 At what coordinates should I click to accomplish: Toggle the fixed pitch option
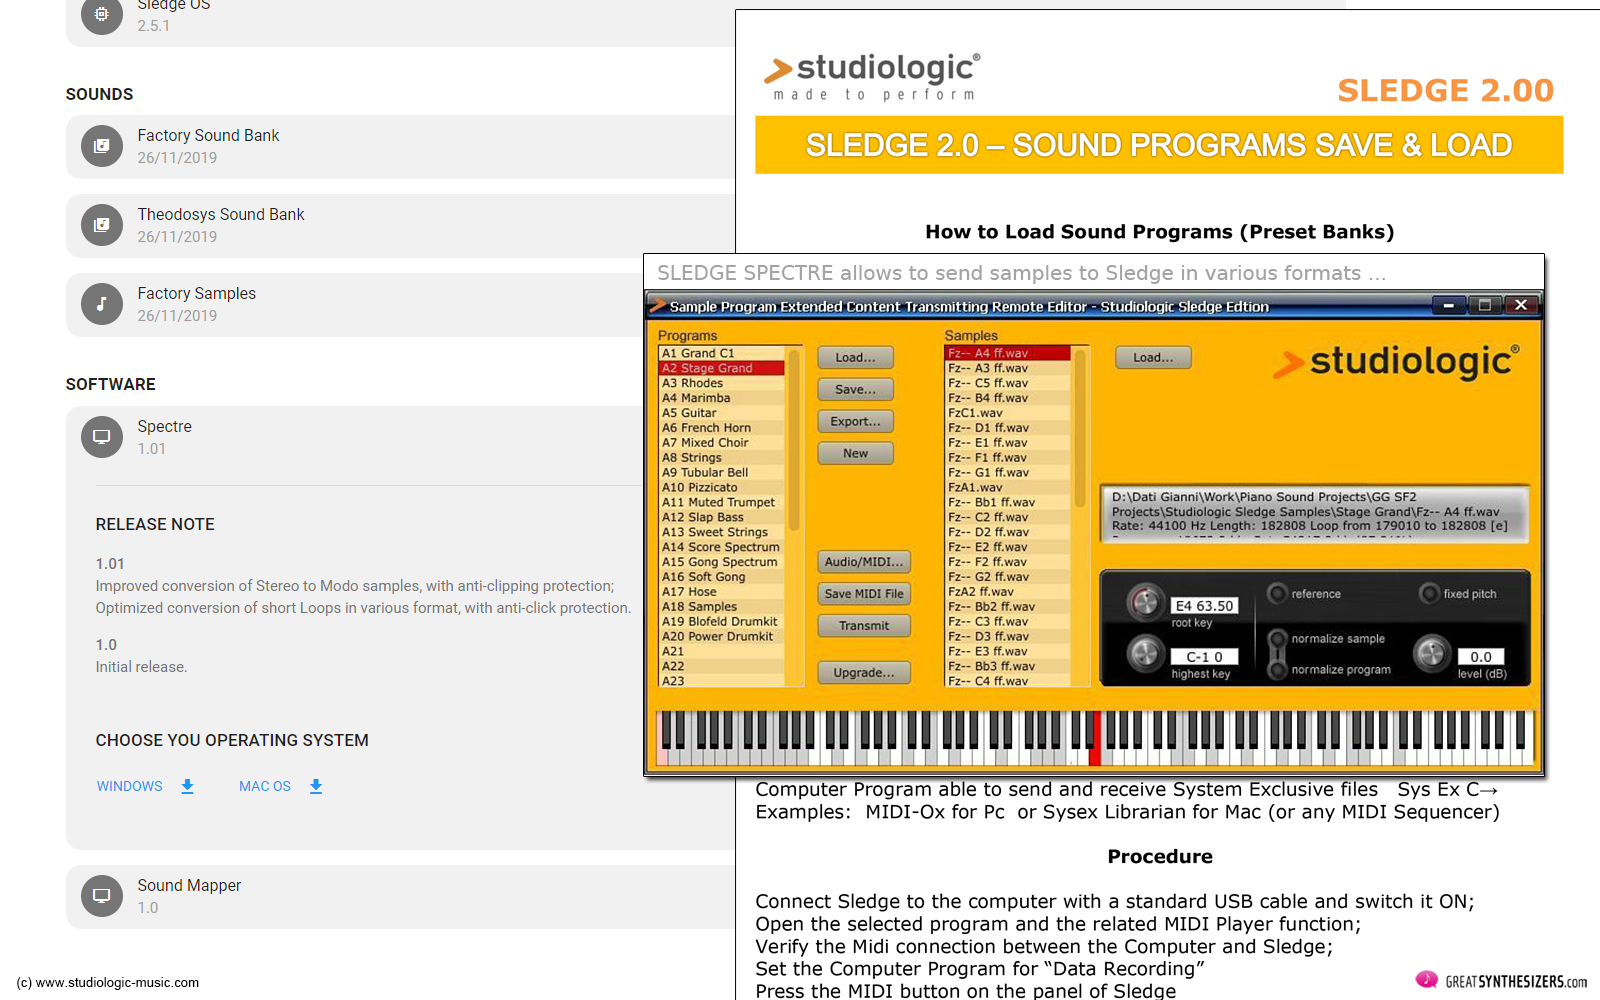pos(1429,593)
